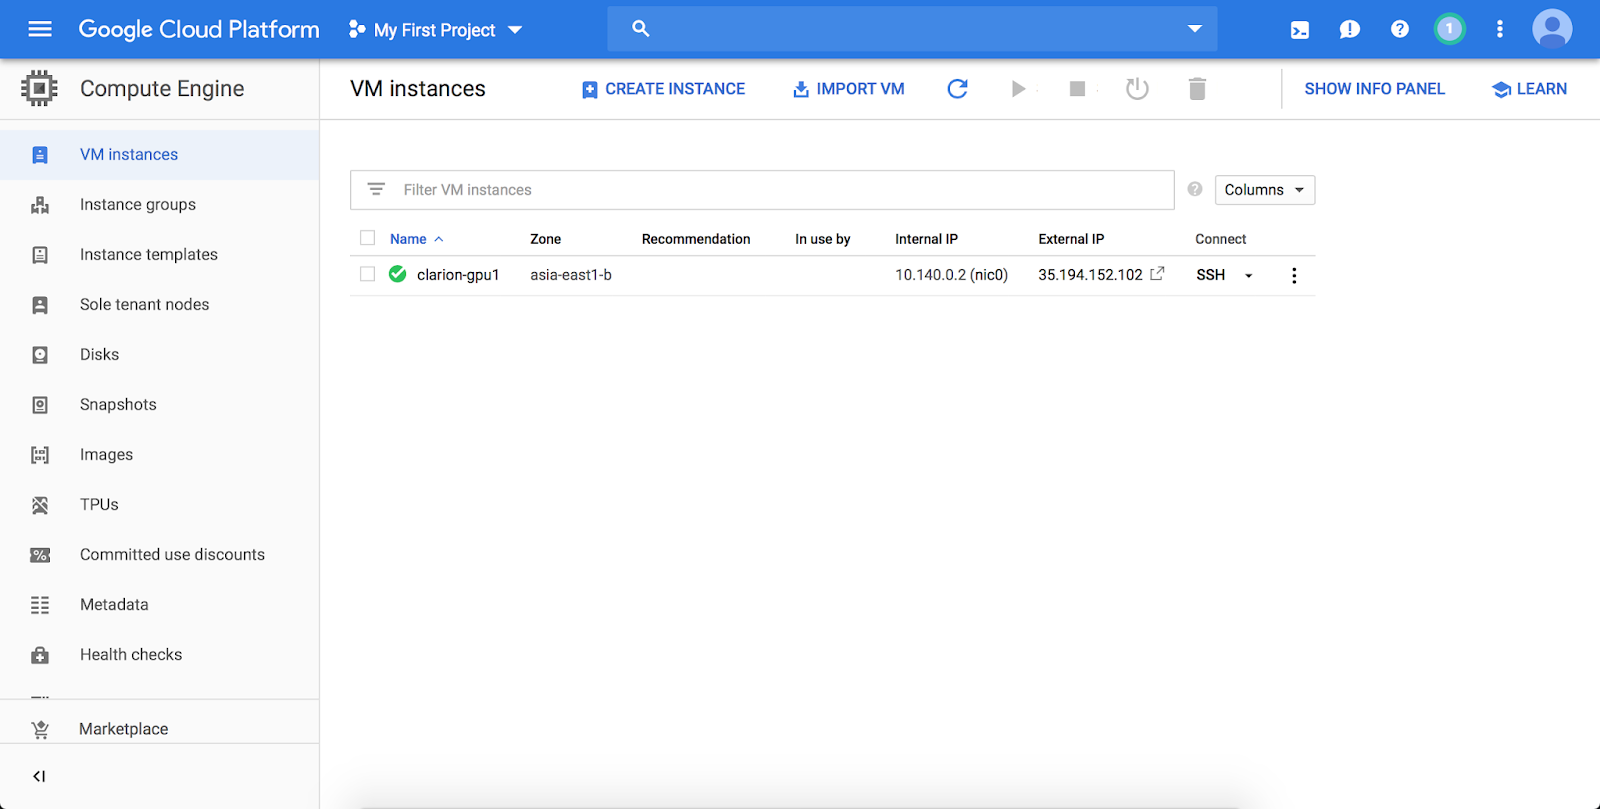Viewport: 1600px width, 809px height.
Task: Open the user account avatar
Action: pyautogui.click(x=1552, y=29)
